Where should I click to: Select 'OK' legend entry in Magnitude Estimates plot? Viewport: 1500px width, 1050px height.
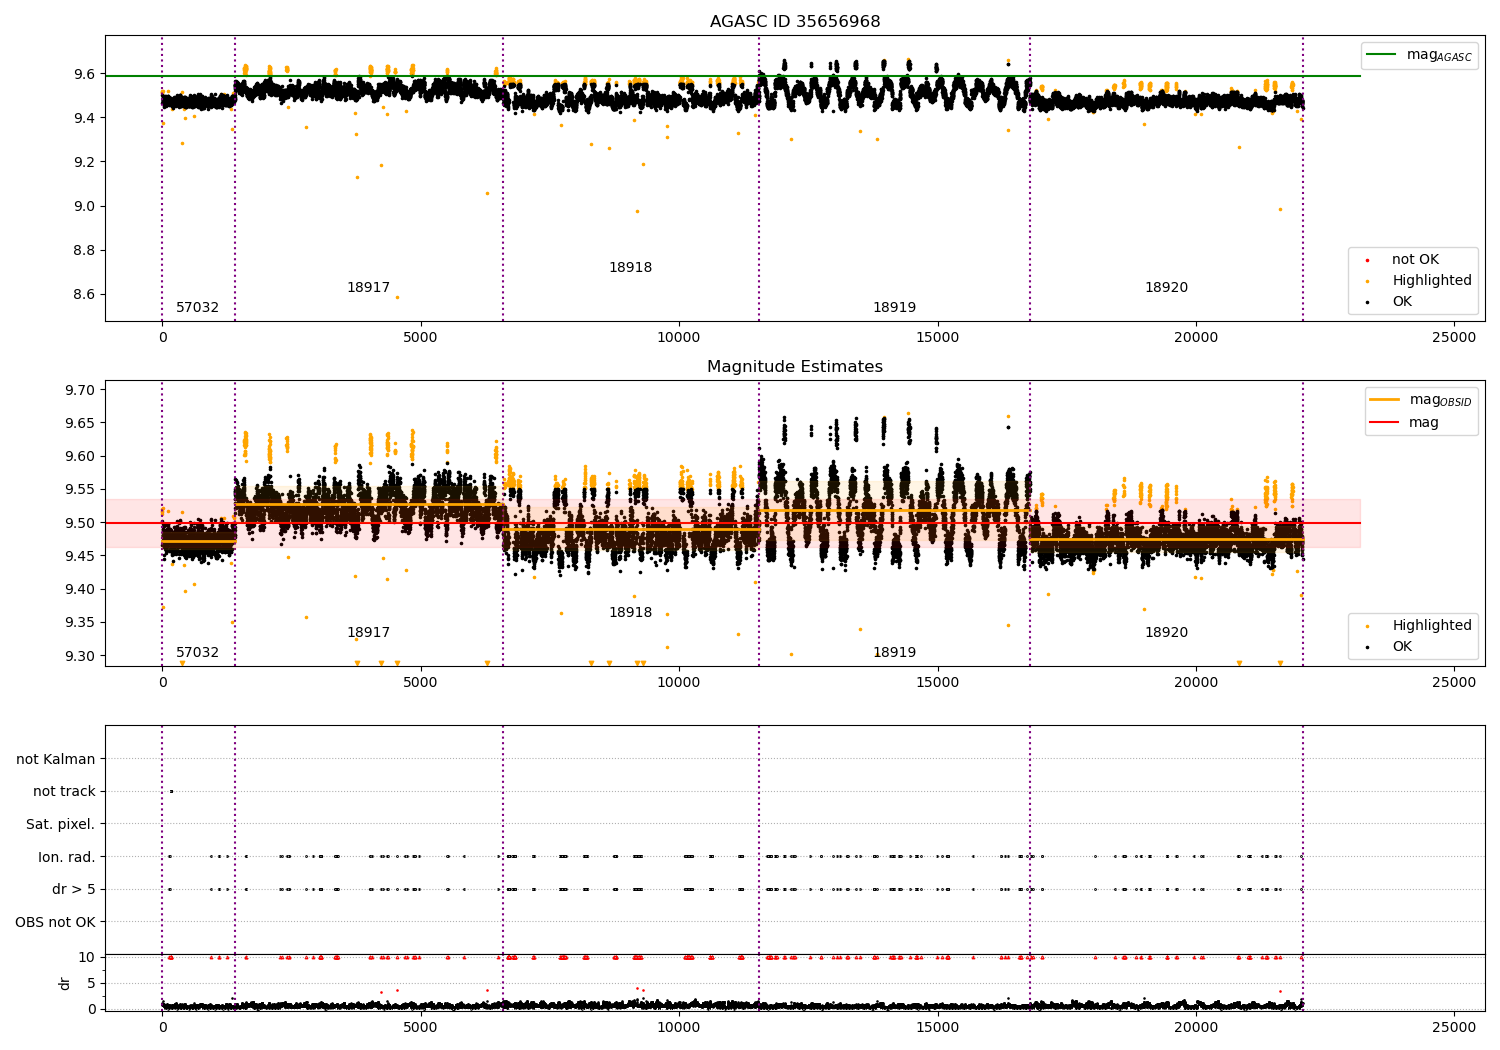point(1402,647)
